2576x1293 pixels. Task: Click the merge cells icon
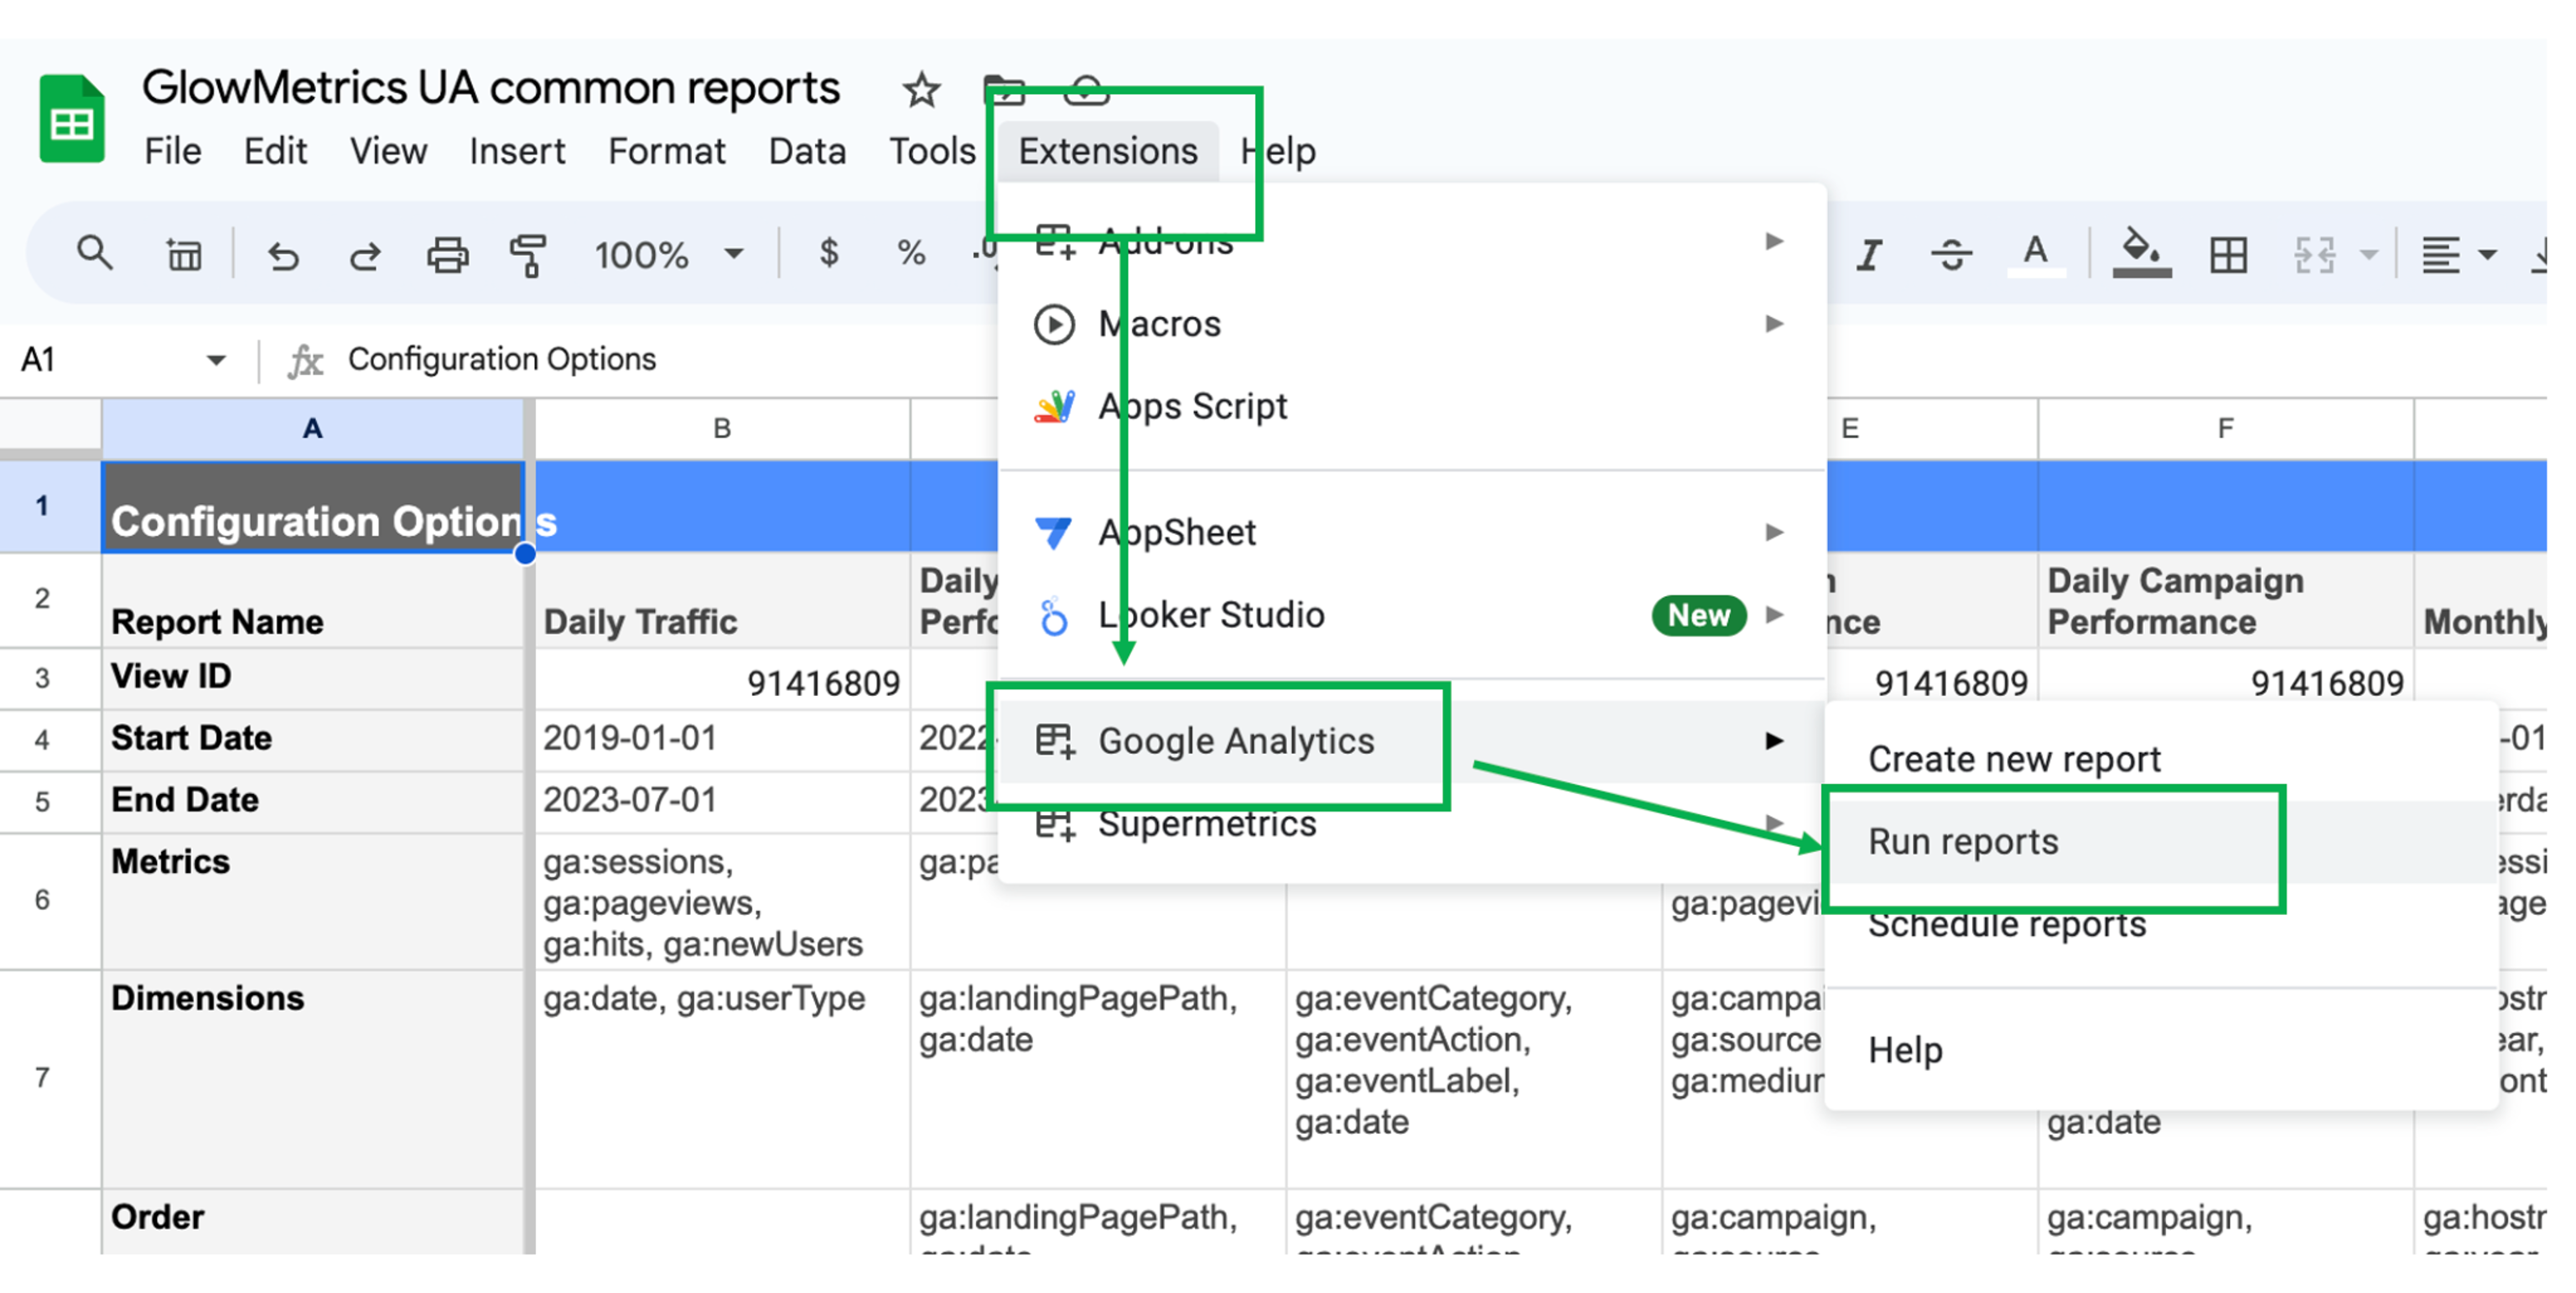(2314, 255)
